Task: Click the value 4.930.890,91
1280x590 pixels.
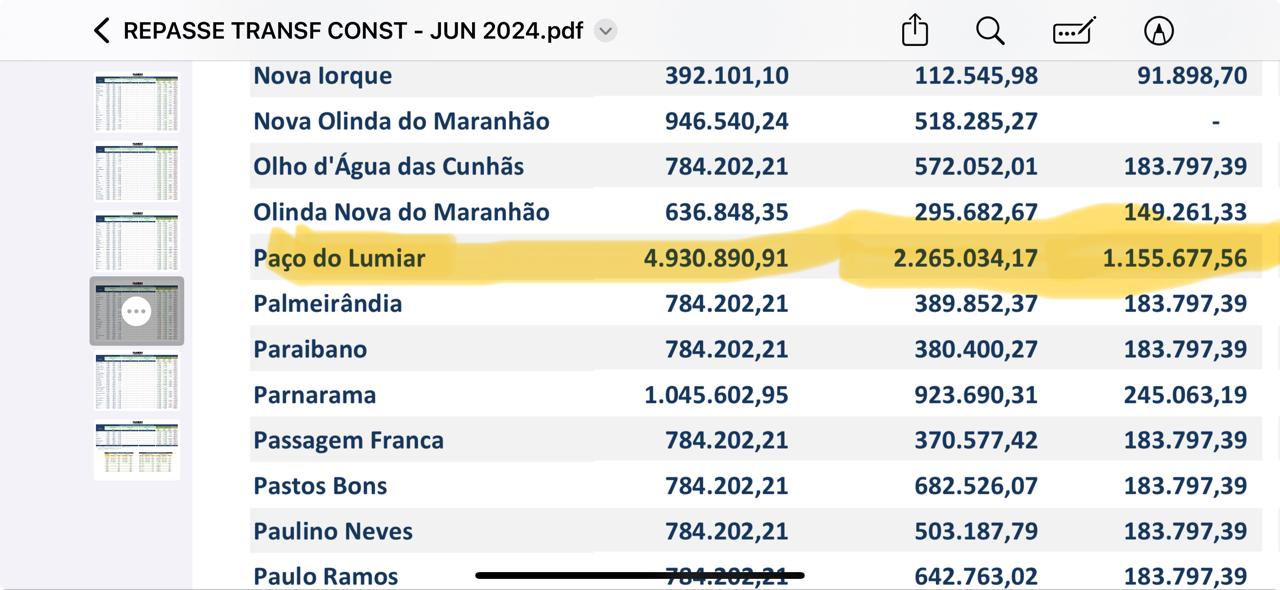Action: tap(716, 258)
